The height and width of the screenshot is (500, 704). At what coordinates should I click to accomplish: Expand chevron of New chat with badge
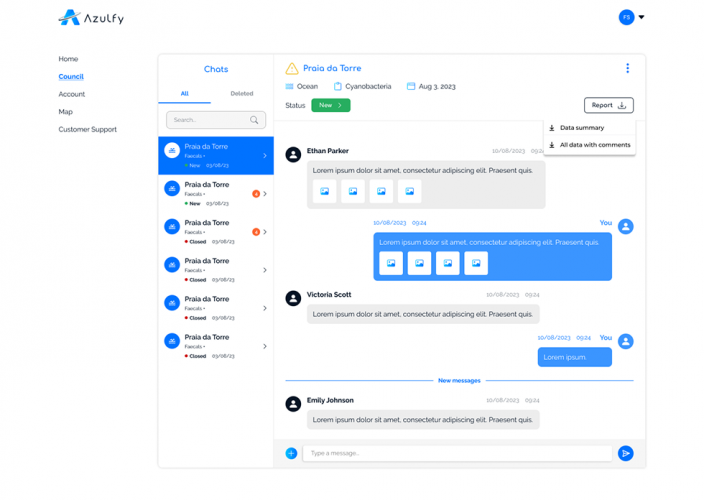click(265, 194)
